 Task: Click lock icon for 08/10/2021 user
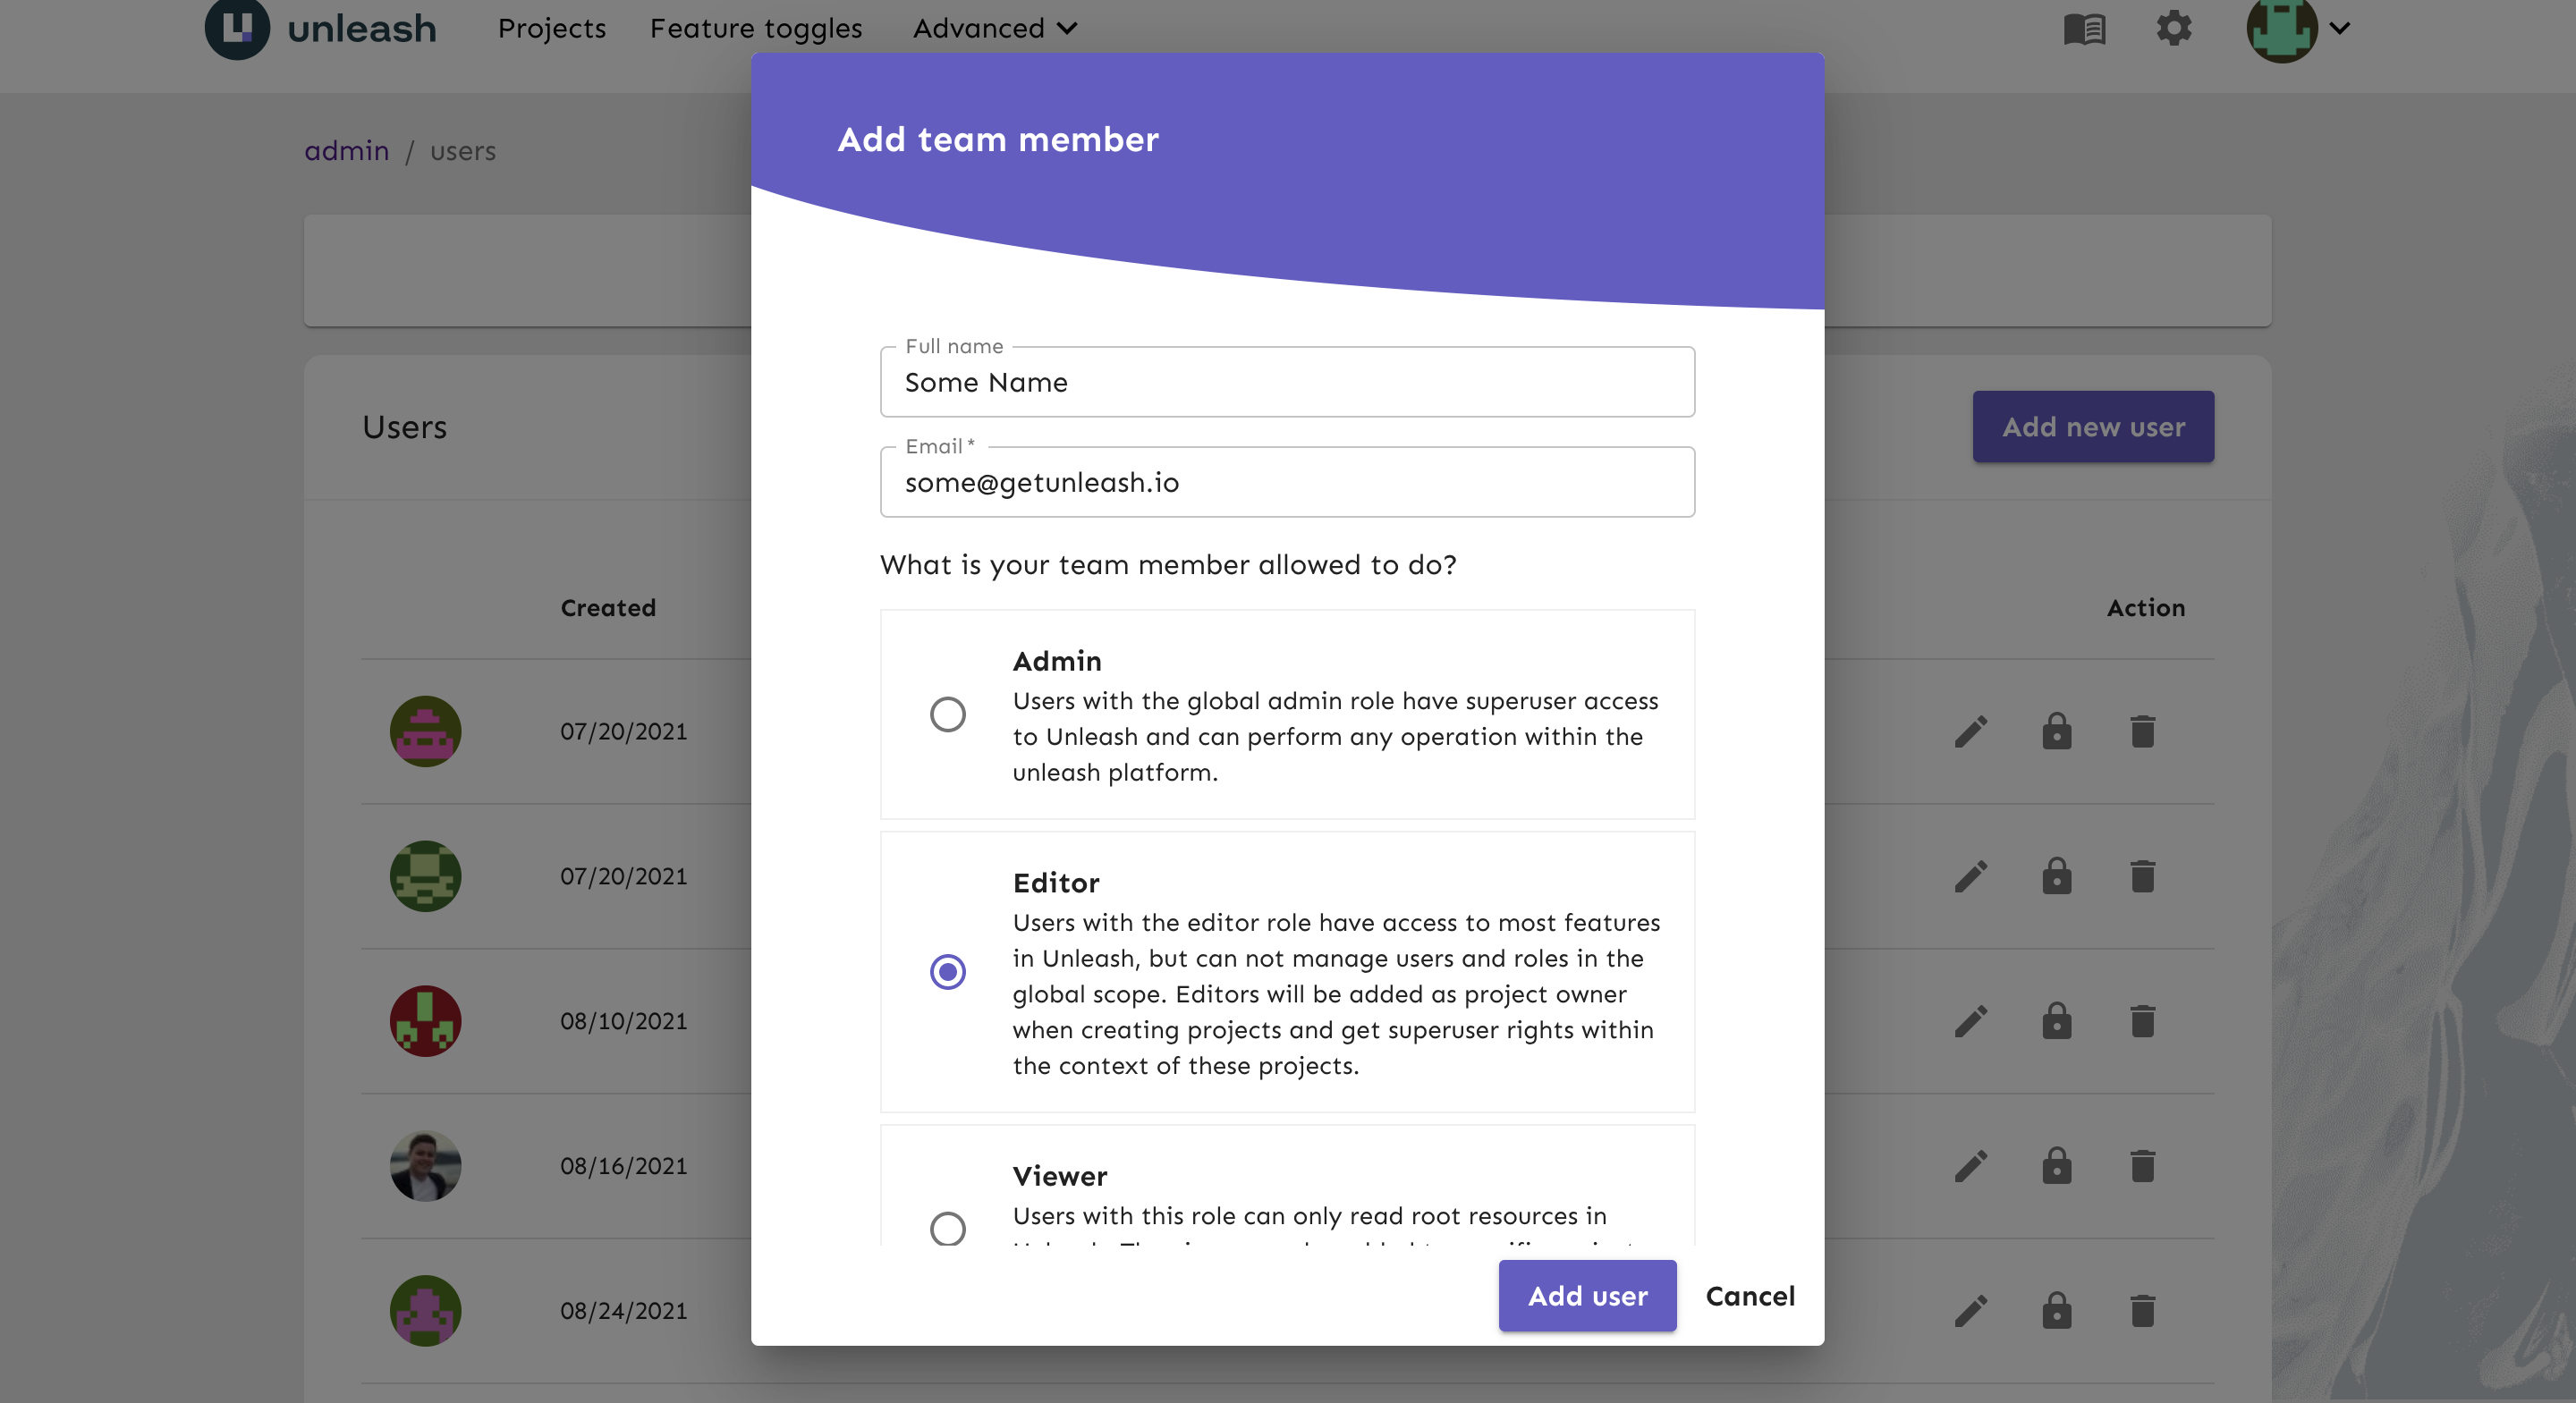click(x=2056, y=1021)
